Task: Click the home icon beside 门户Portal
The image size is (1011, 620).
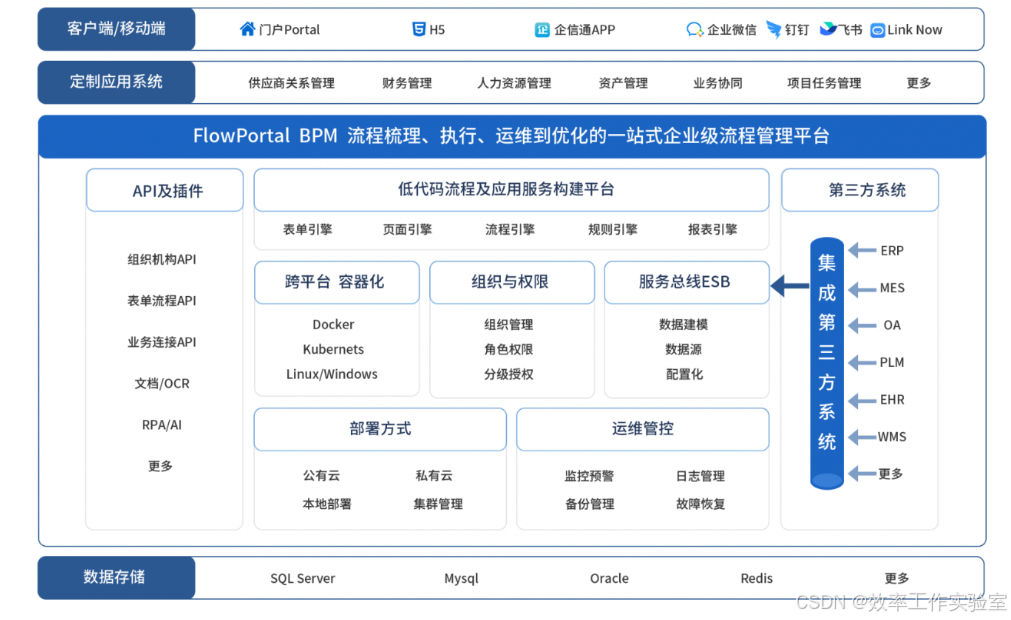Action: pyautogui.click(x=247, y=29)
